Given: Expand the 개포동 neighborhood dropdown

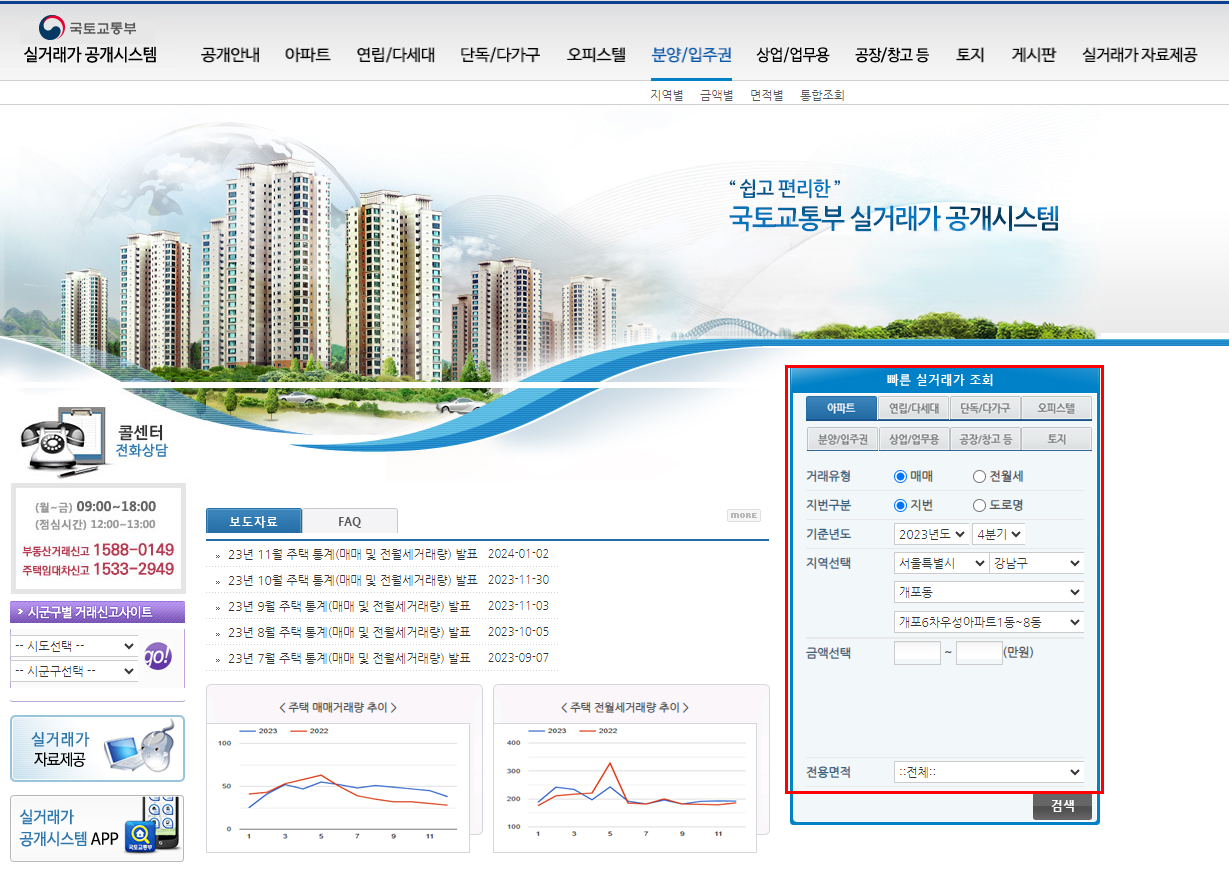Looking at the screenshot, I should pos(988,591).
